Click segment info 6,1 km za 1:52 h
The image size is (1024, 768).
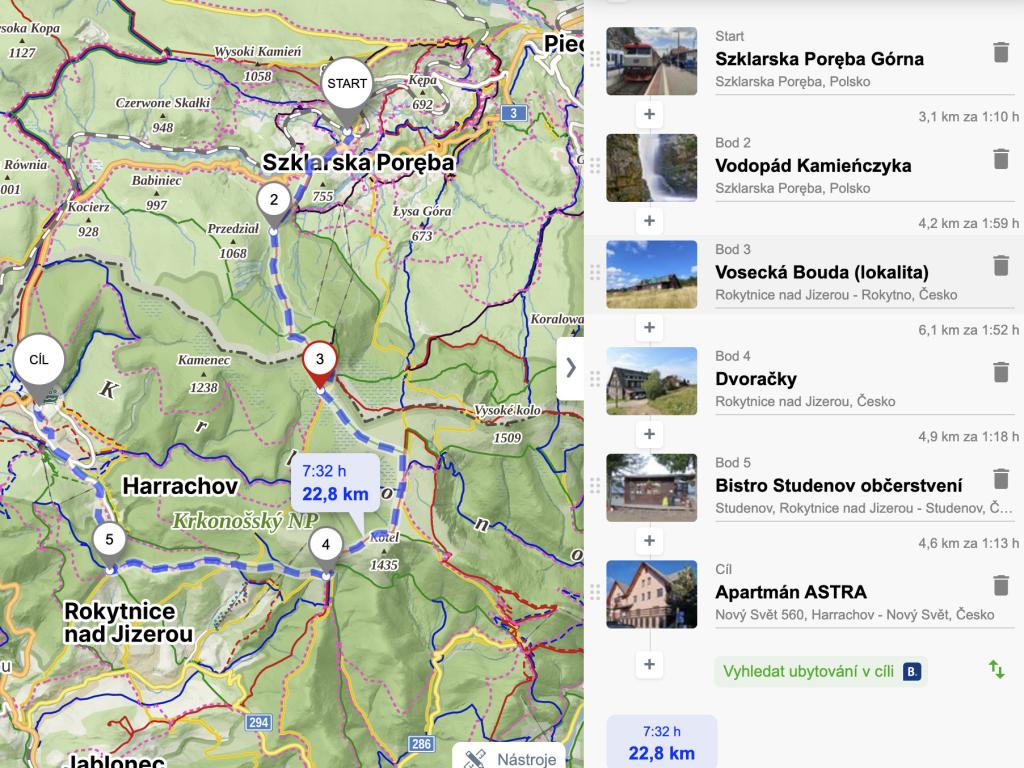[x=968, y=330]
